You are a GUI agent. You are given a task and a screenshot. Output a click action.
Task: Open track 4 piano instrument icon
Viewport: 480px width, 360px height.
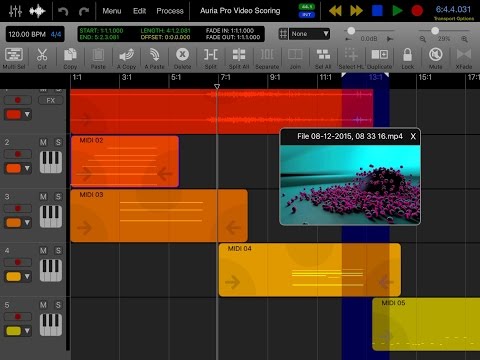pos(51,270)
